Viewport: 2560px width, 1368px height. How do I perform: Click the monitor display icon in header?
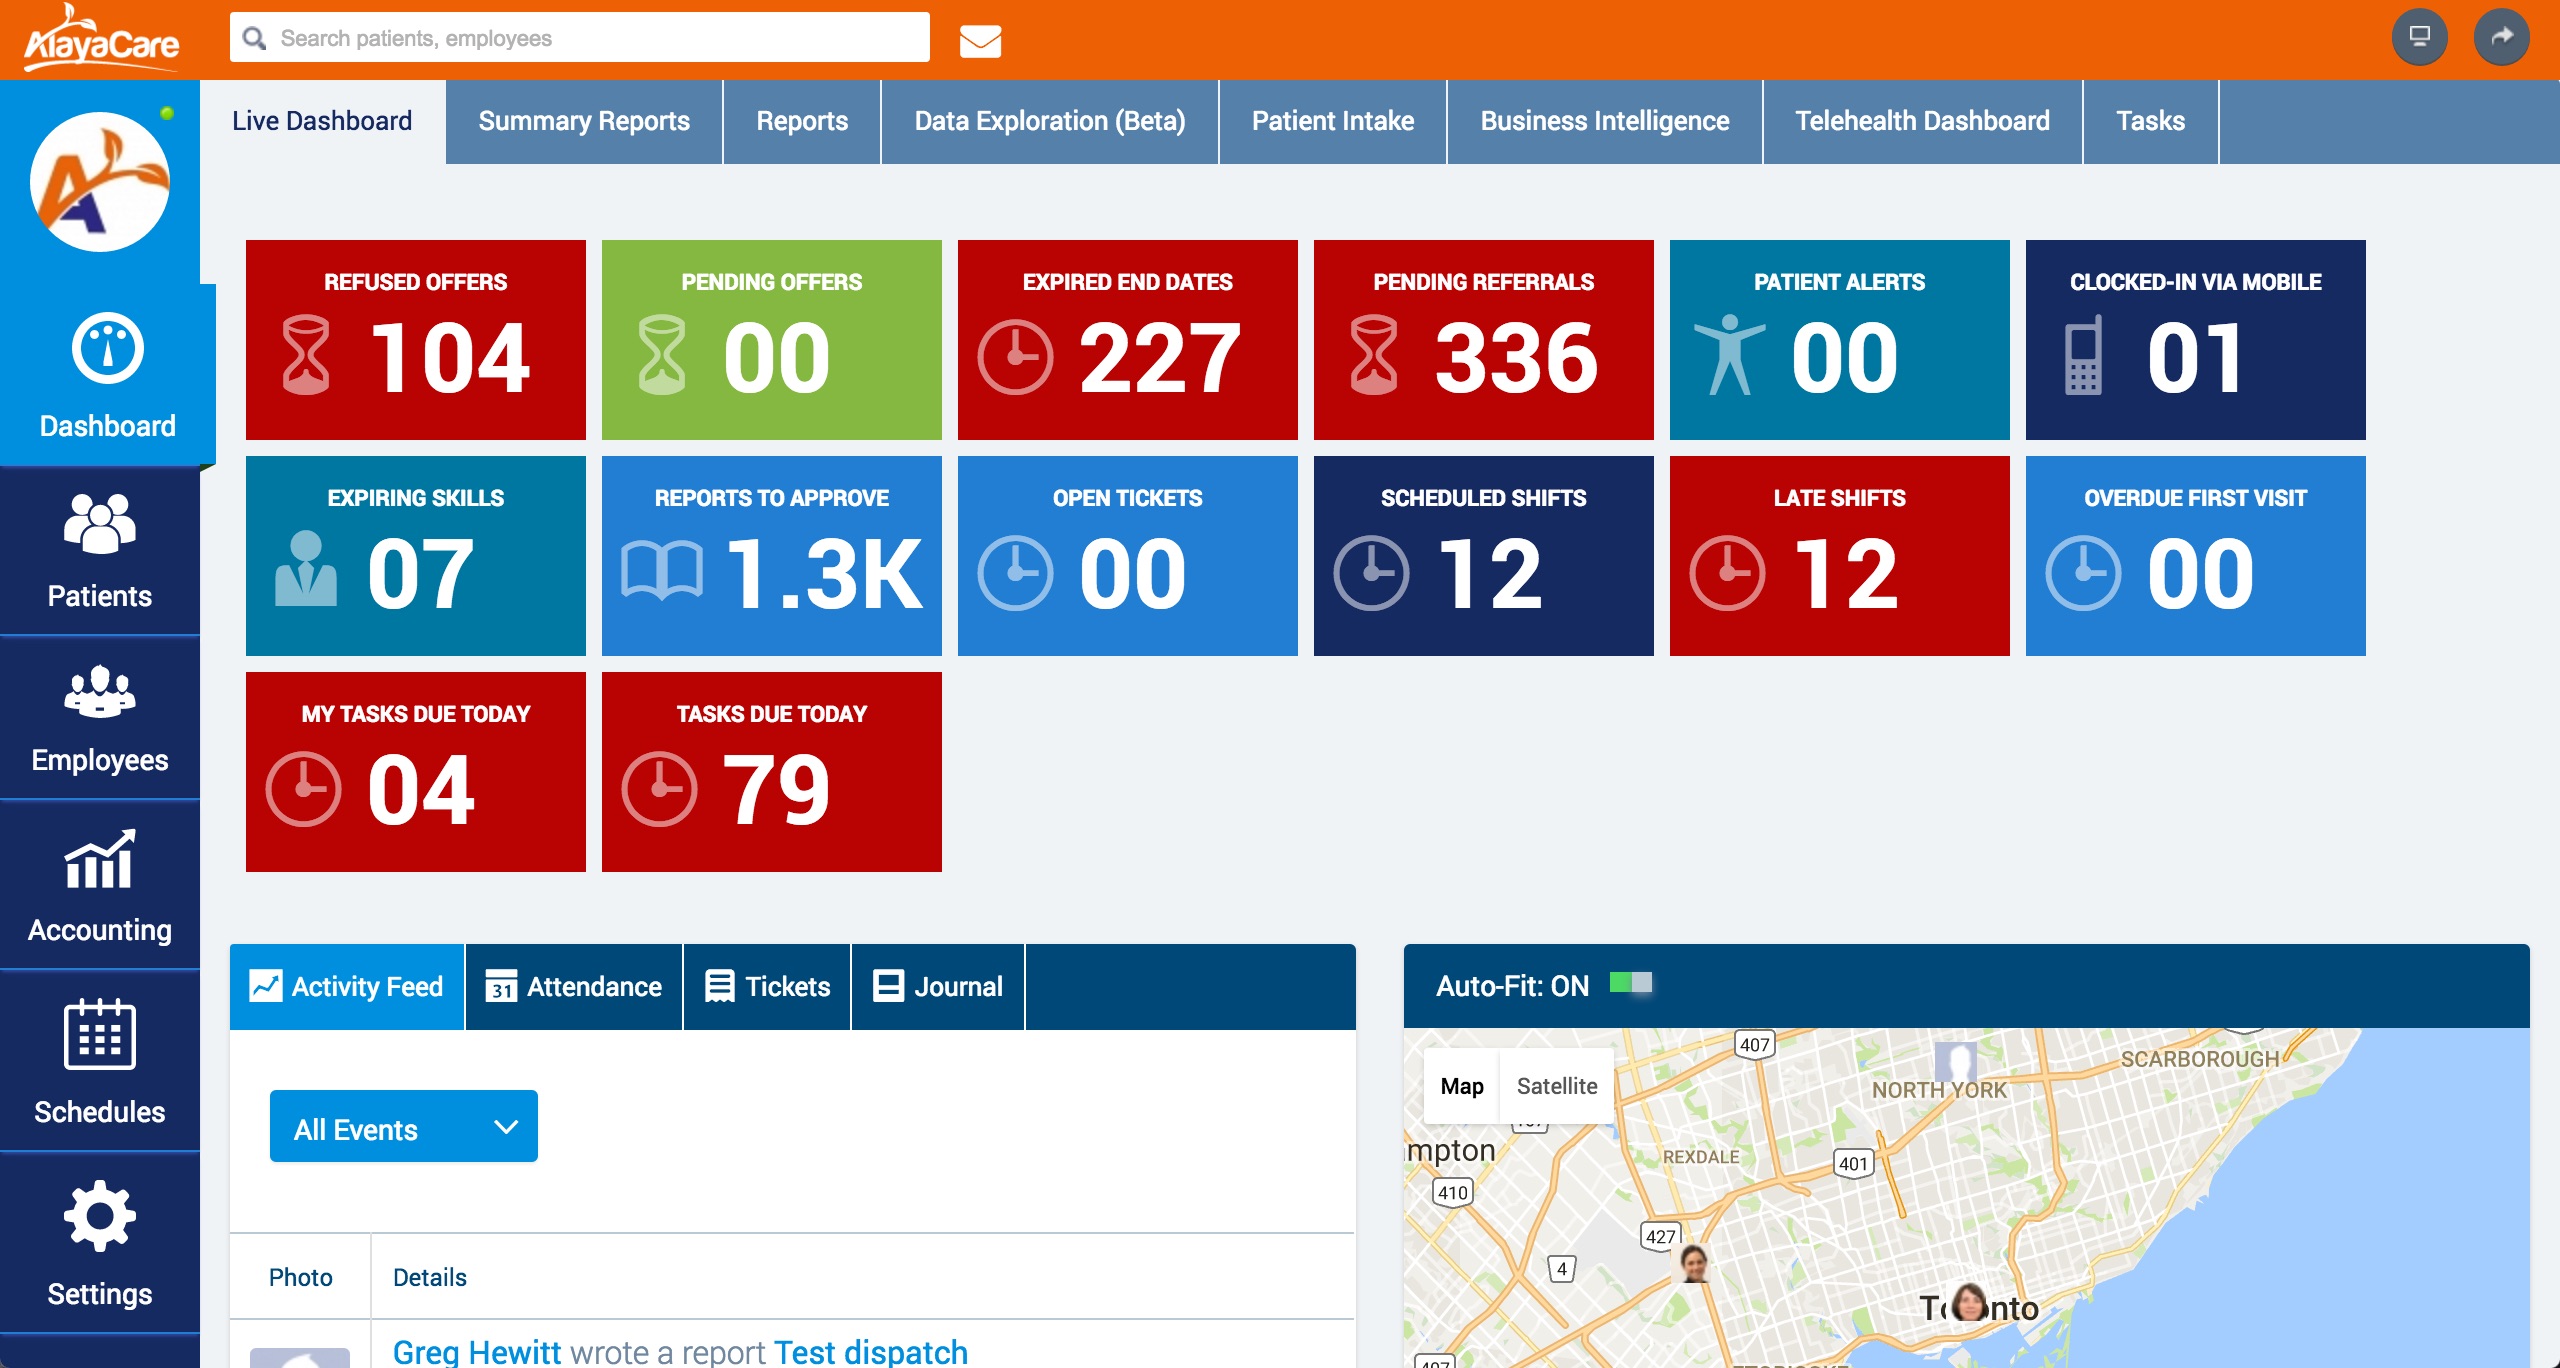[2419, 37]
